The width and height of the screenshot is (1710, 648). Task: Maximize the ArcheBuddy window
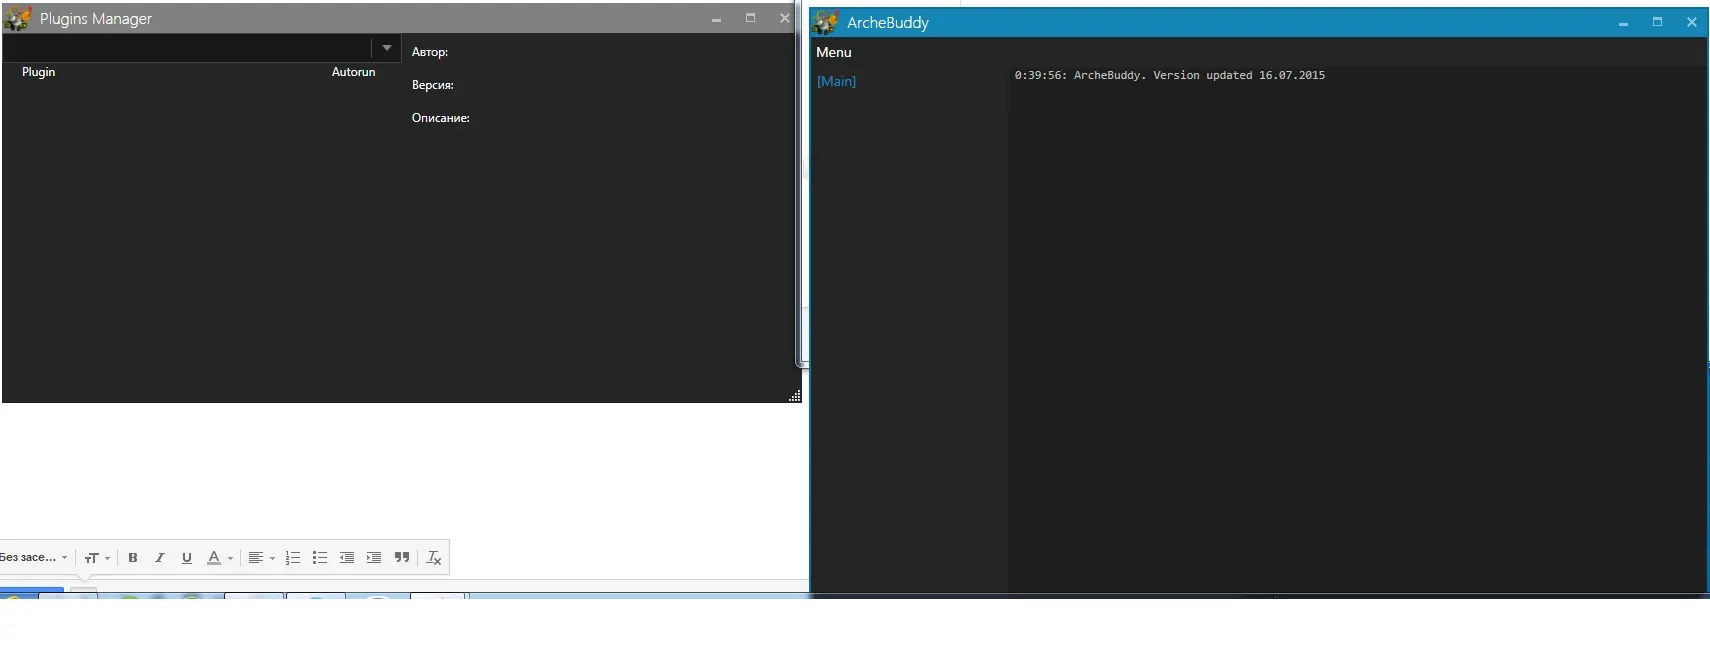tap(1657, 22)
